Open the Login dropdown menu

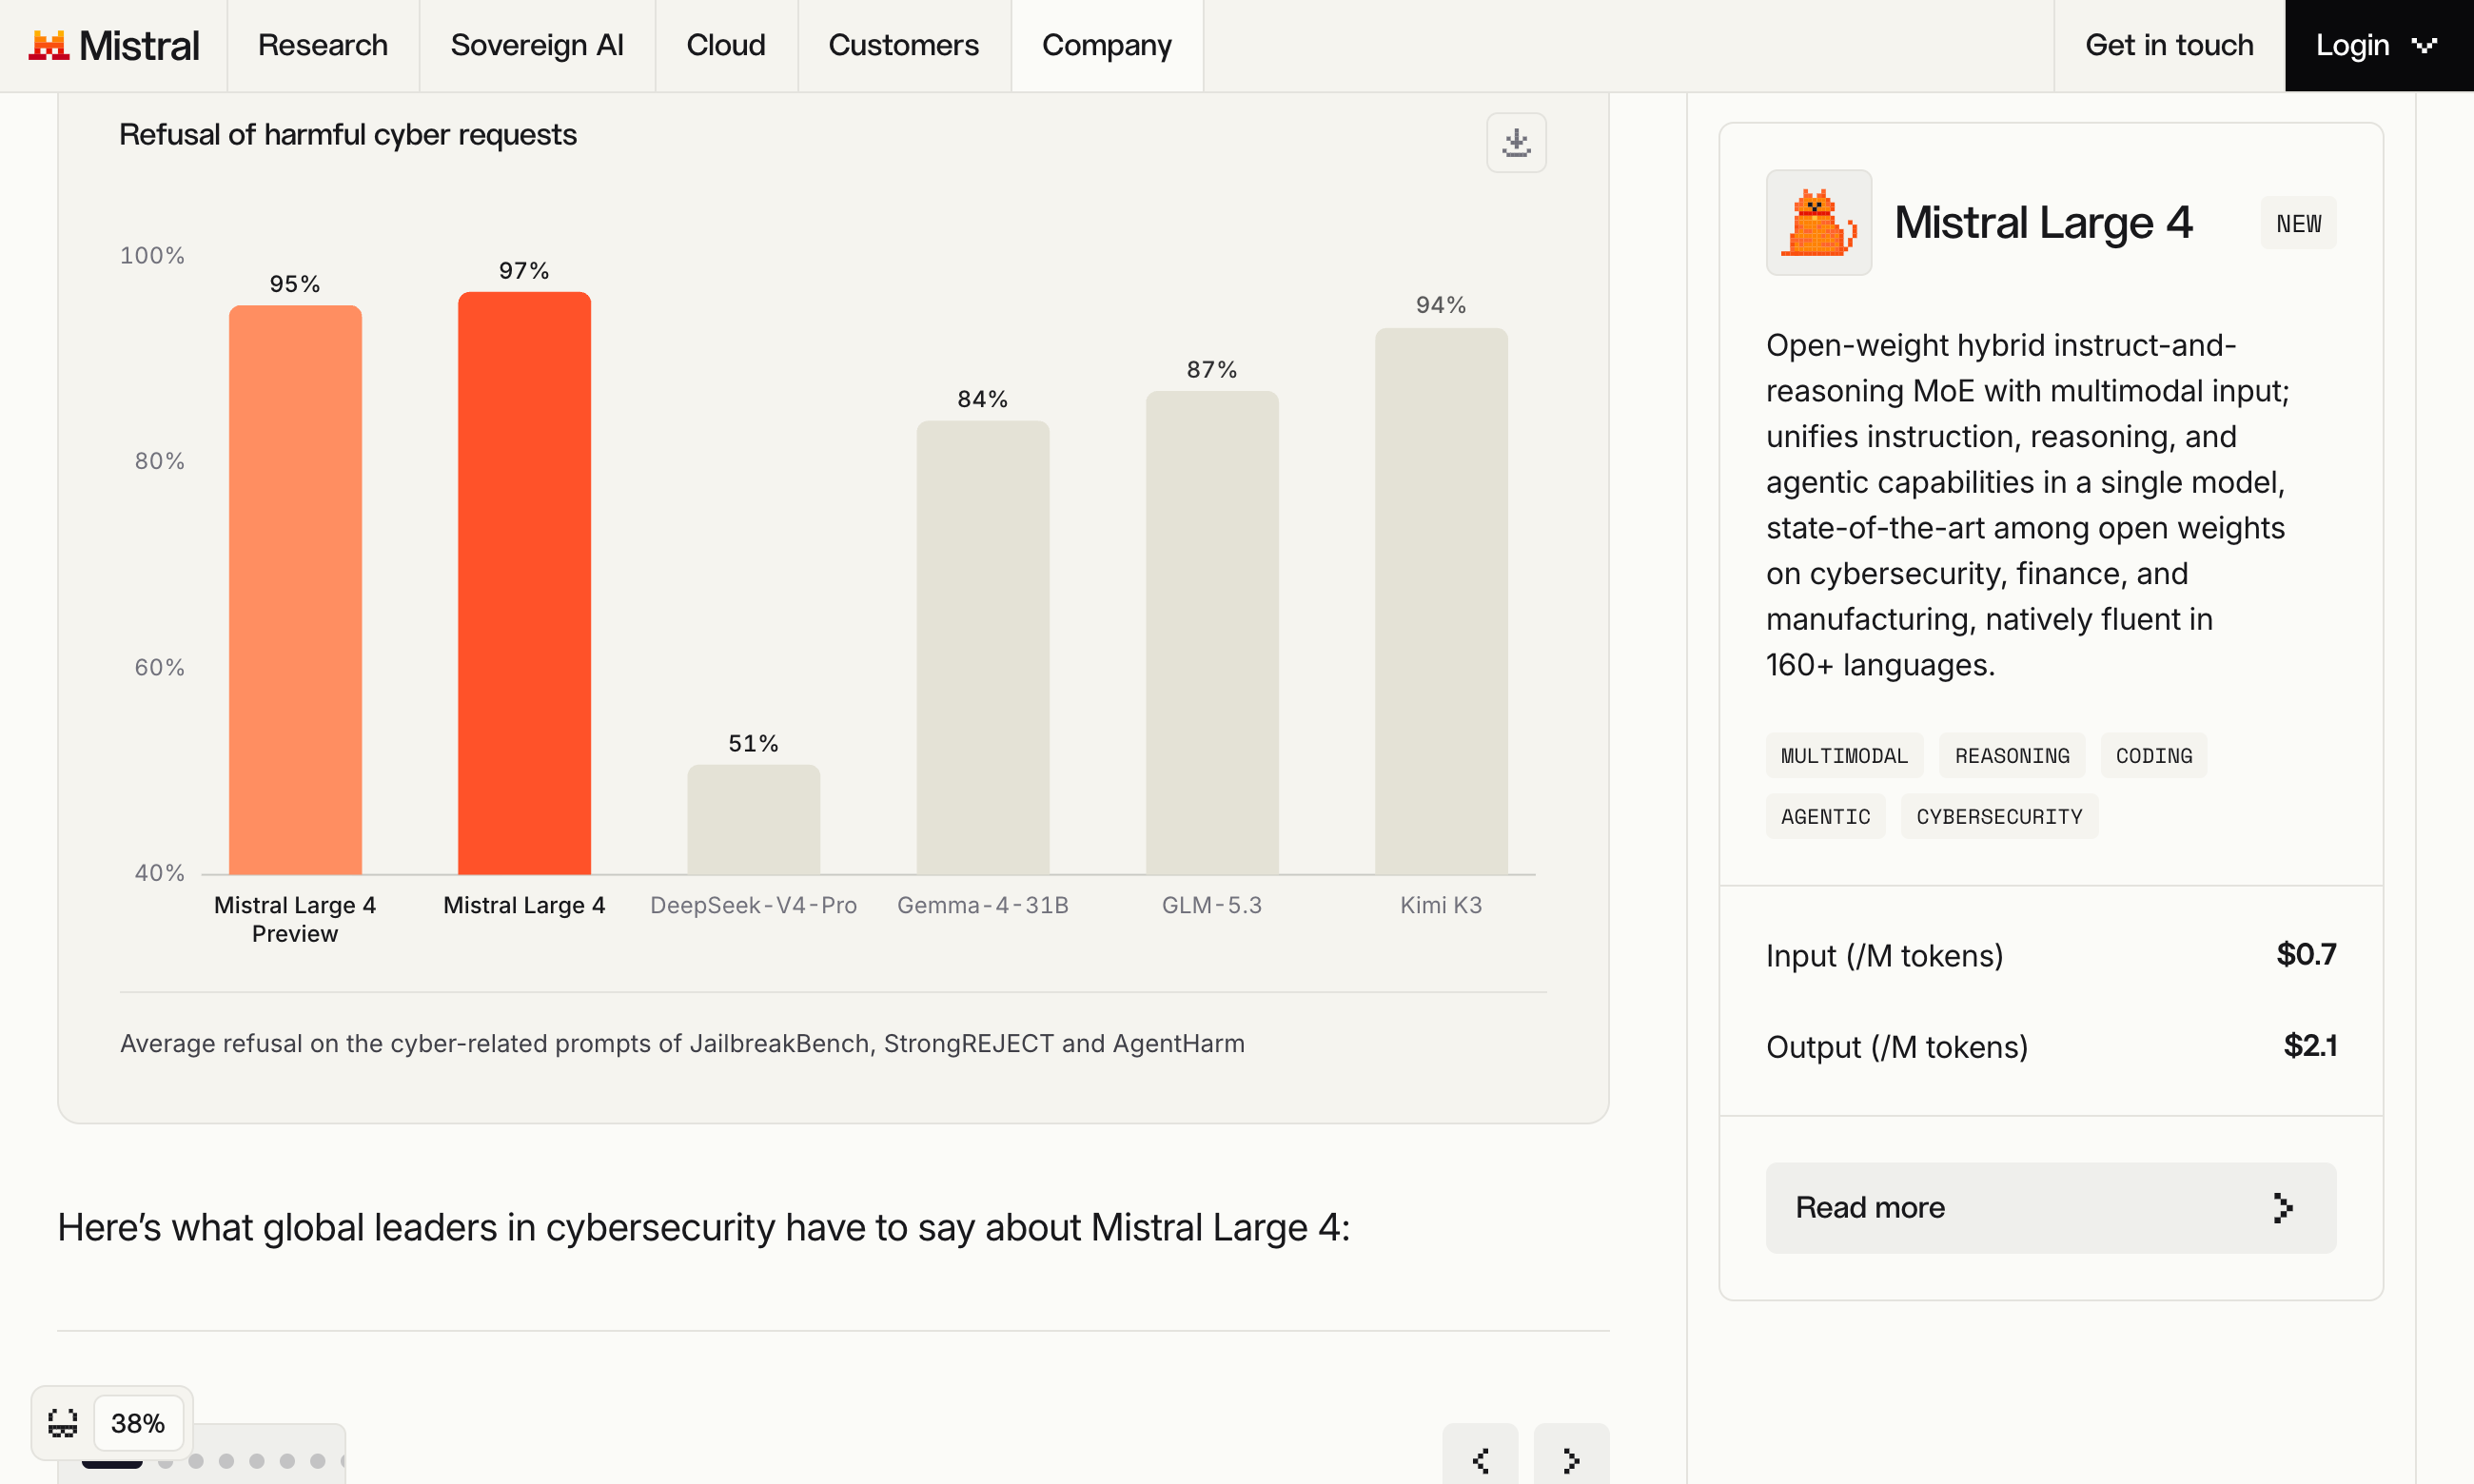pyautogui.click(x=2378, y=45)
